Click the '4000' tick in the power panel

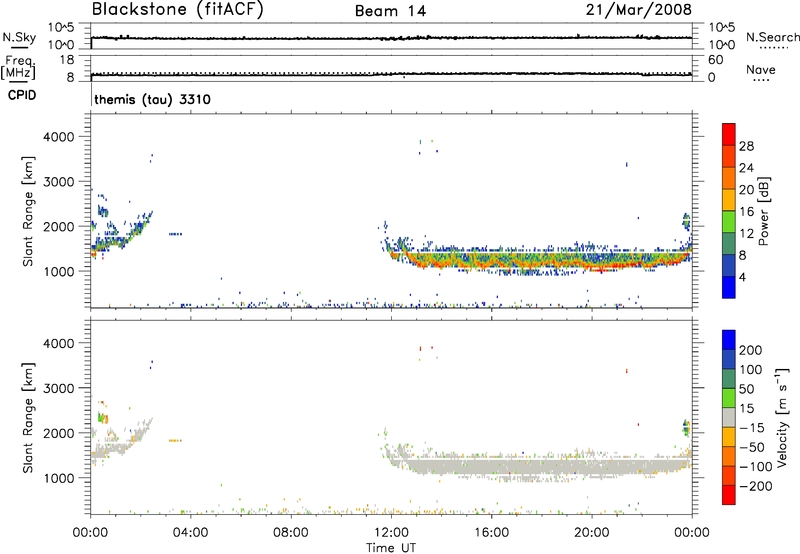pos(59,137)
